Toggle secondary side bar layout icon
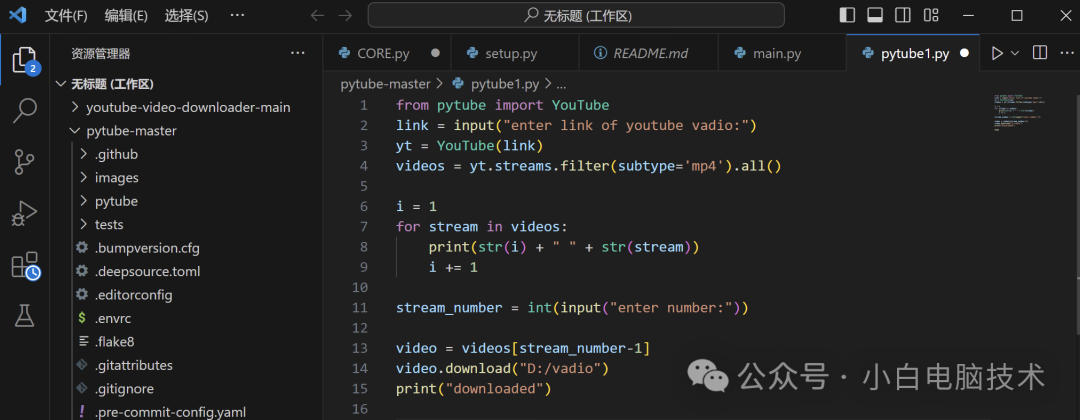Viewport: 1080px width, 420px height. coord(903,15)
